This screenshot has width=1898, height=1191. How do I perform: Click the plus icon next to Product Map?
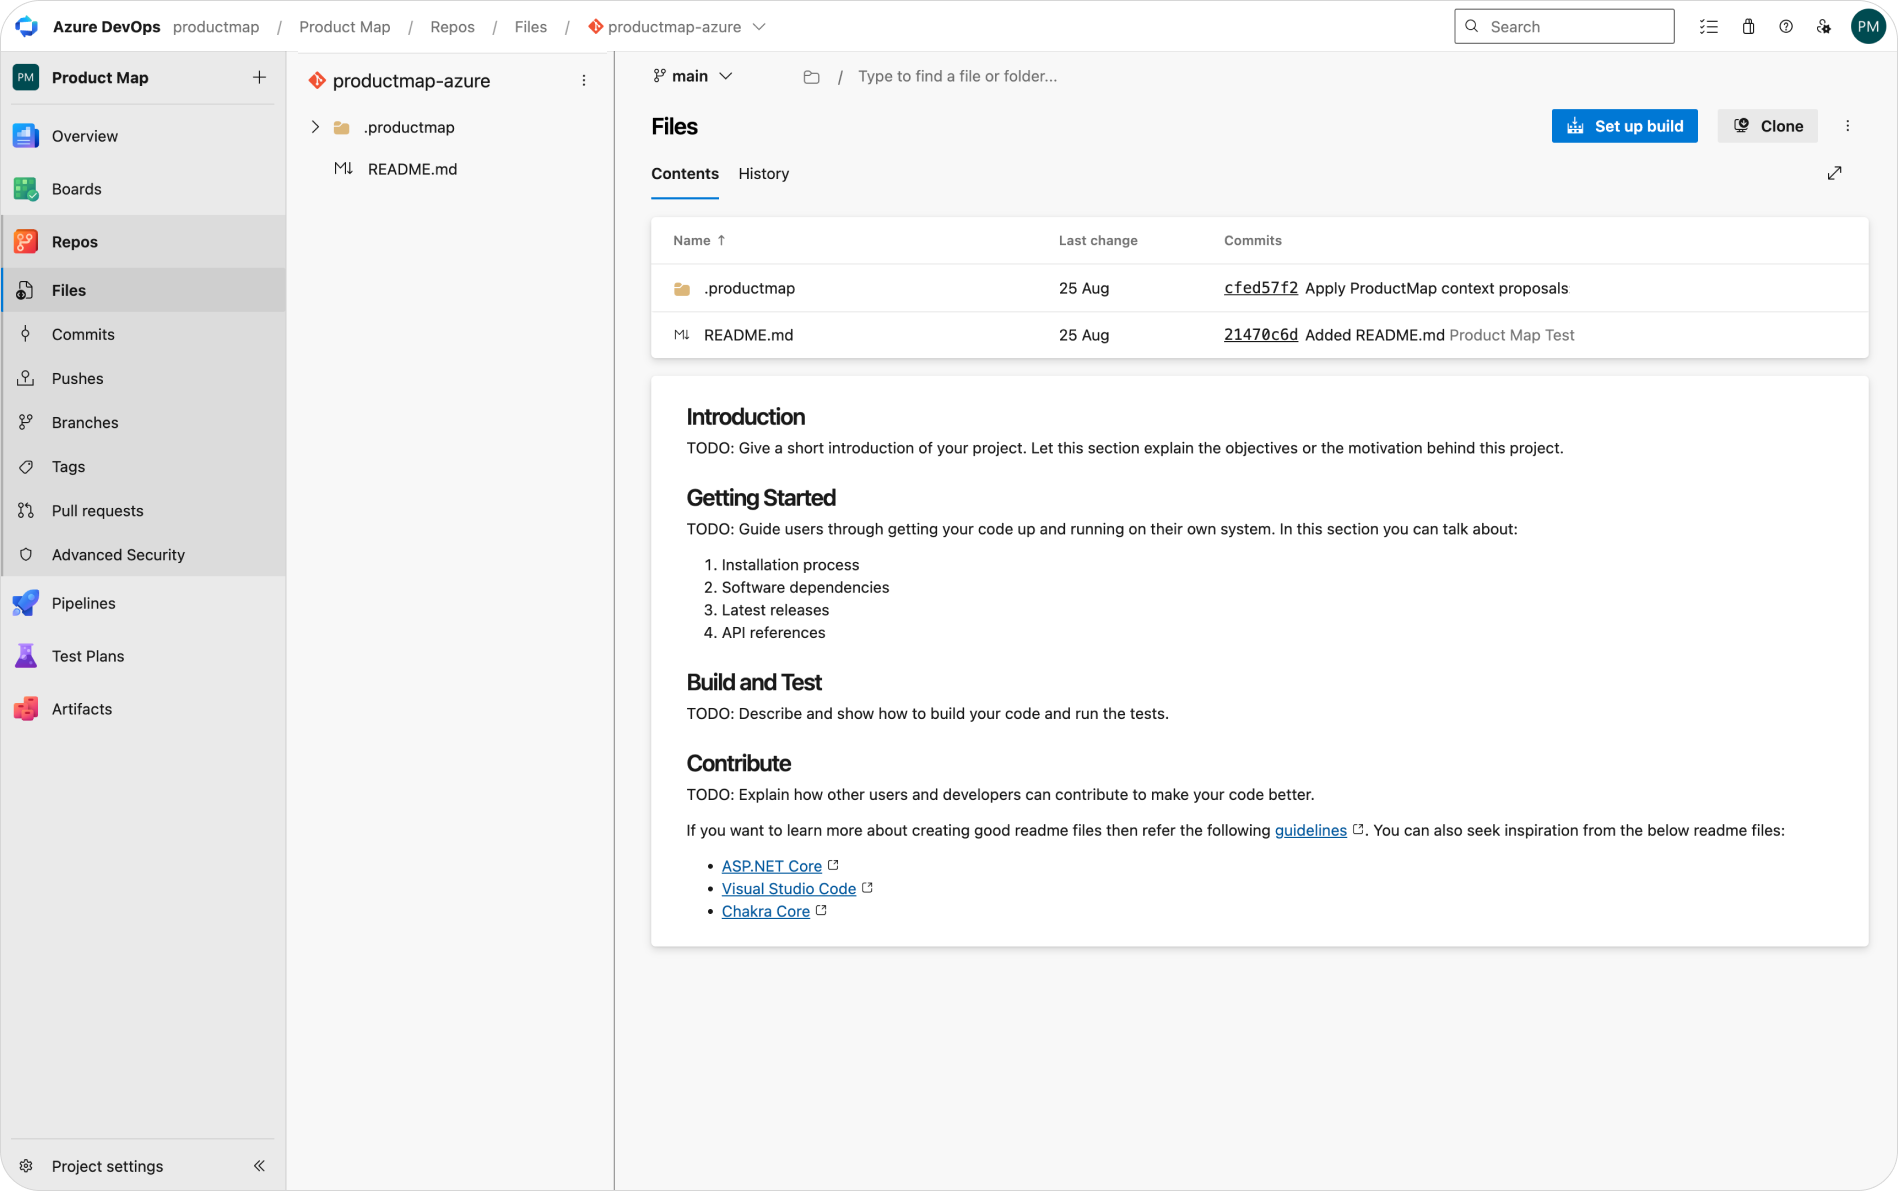pos(259,77)
